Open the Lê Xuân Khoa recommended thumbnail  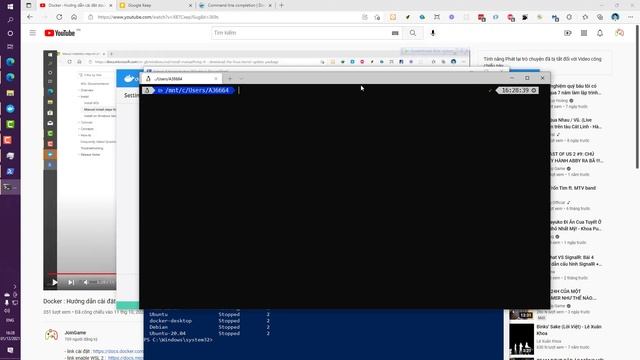pyautogui.click(x=522, y=339)
